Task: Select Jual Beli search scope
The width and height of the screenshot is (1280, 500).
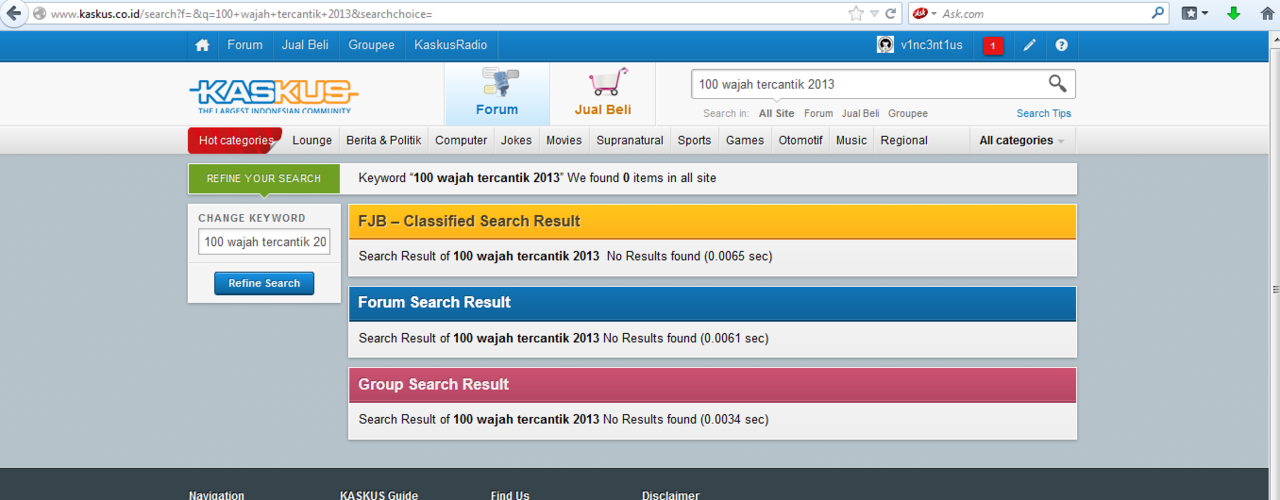Action: [x=860, y=114]
